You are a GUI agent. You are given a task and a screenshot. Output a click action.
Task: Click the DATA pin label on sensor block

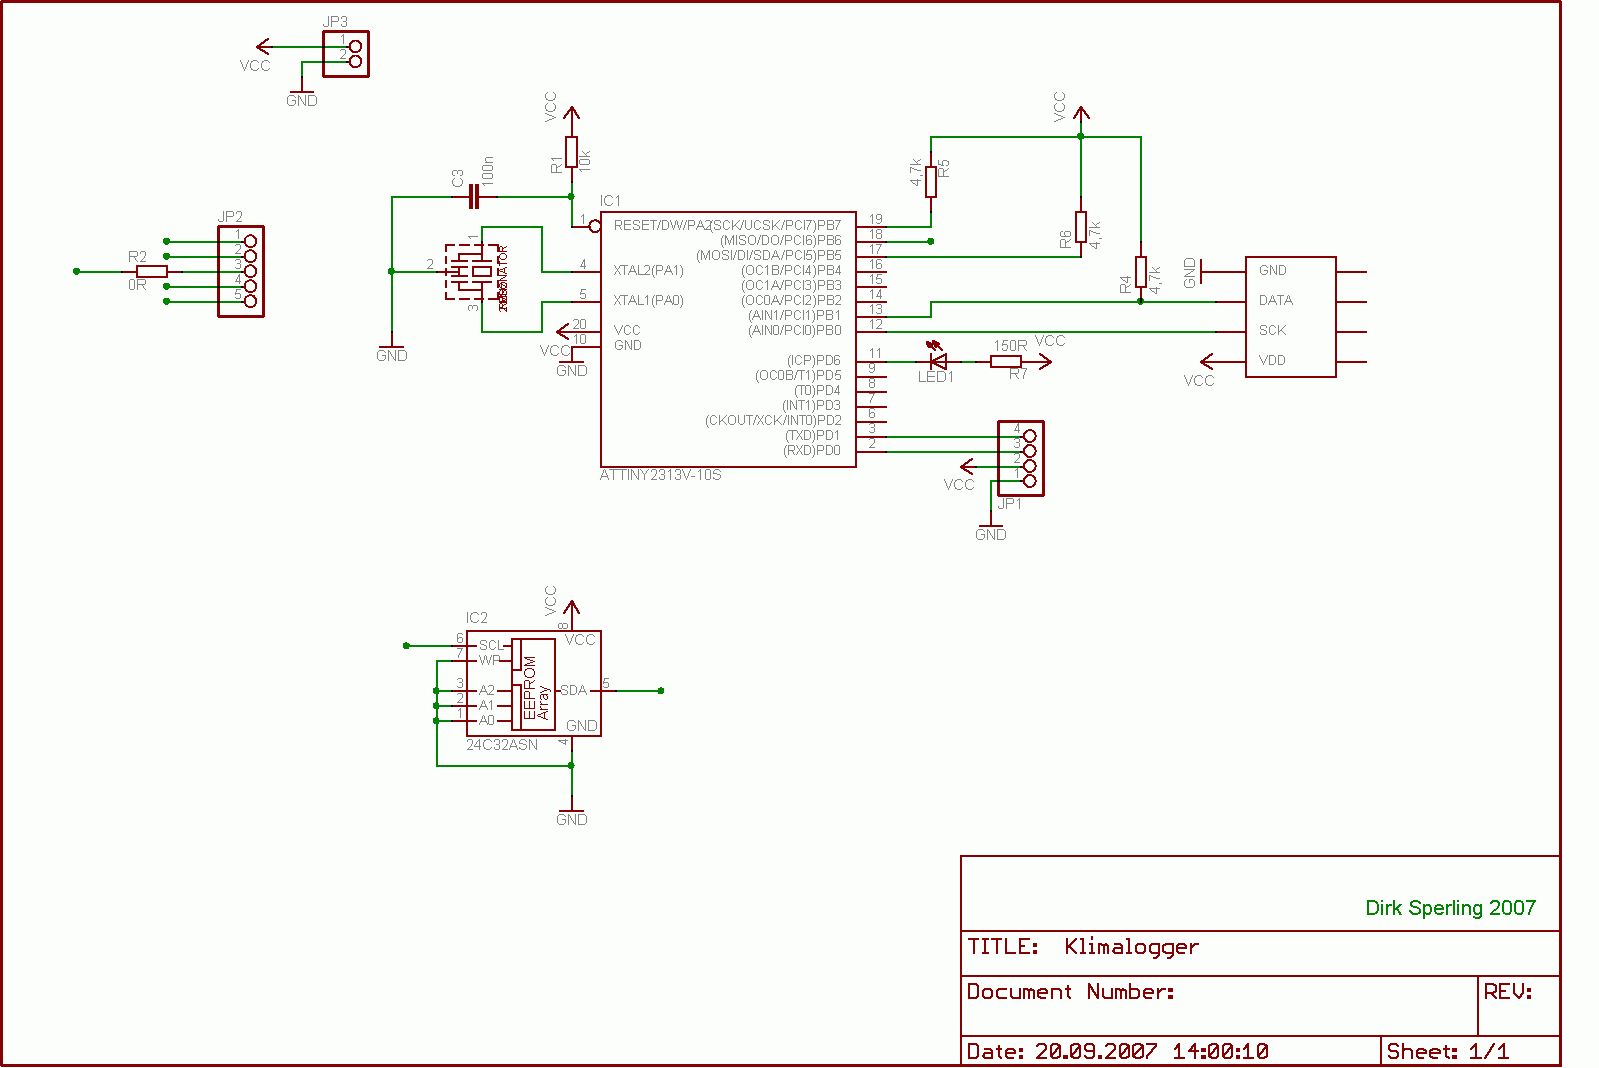1275,300
